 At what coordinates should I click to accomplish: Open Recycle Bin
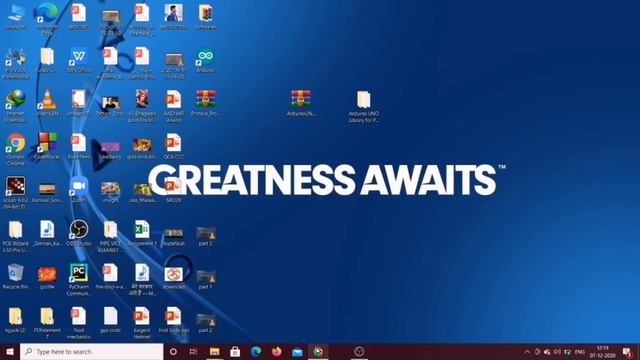click(x=16, y=276)
